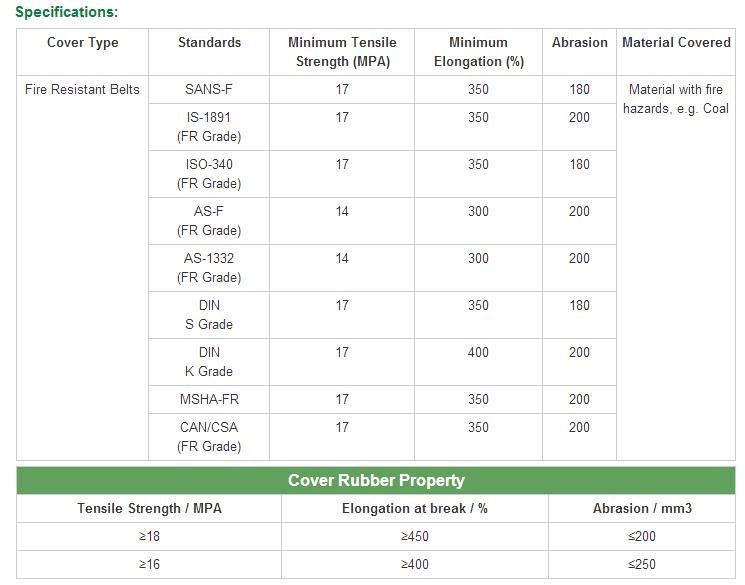Select the ISO-340 (FR Grade) cell
Image resolution: width=745 pixels, height=585 pixels.
(x=209, y=173)
